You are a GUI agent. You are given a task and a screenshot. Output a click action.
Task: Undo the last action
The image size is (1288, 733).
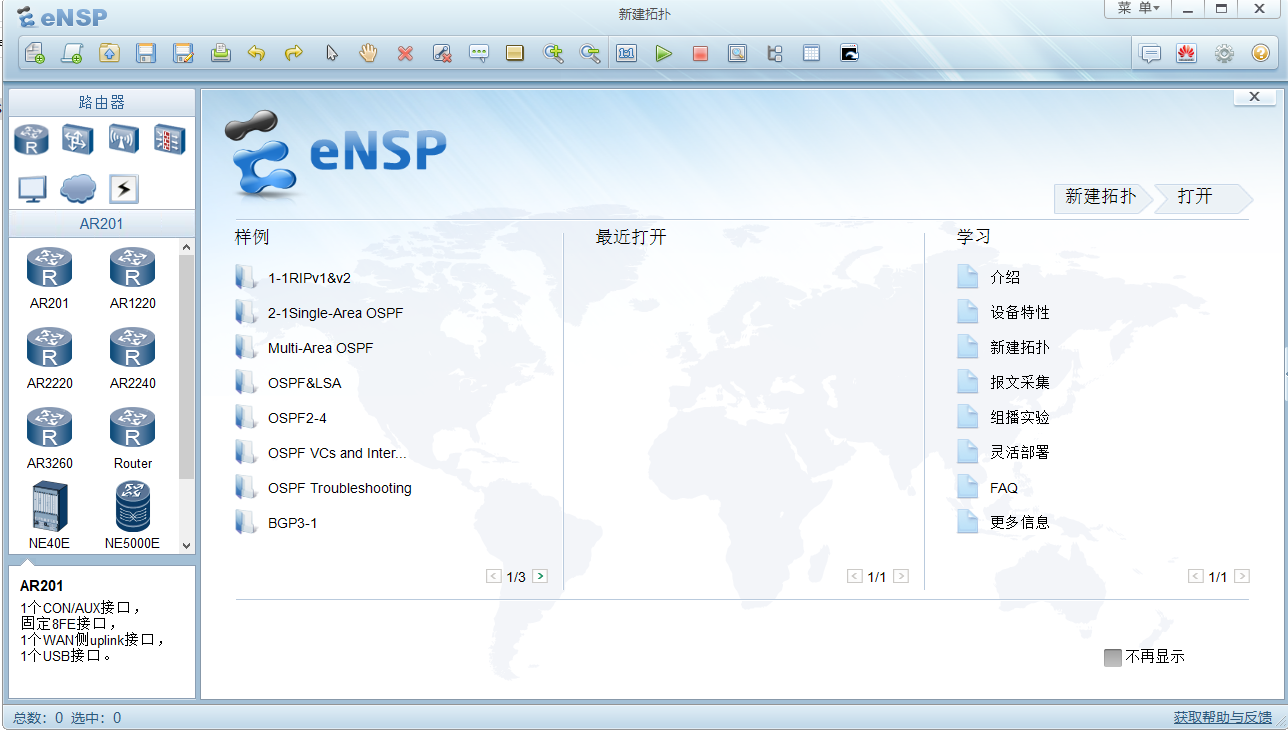[256, 53]
